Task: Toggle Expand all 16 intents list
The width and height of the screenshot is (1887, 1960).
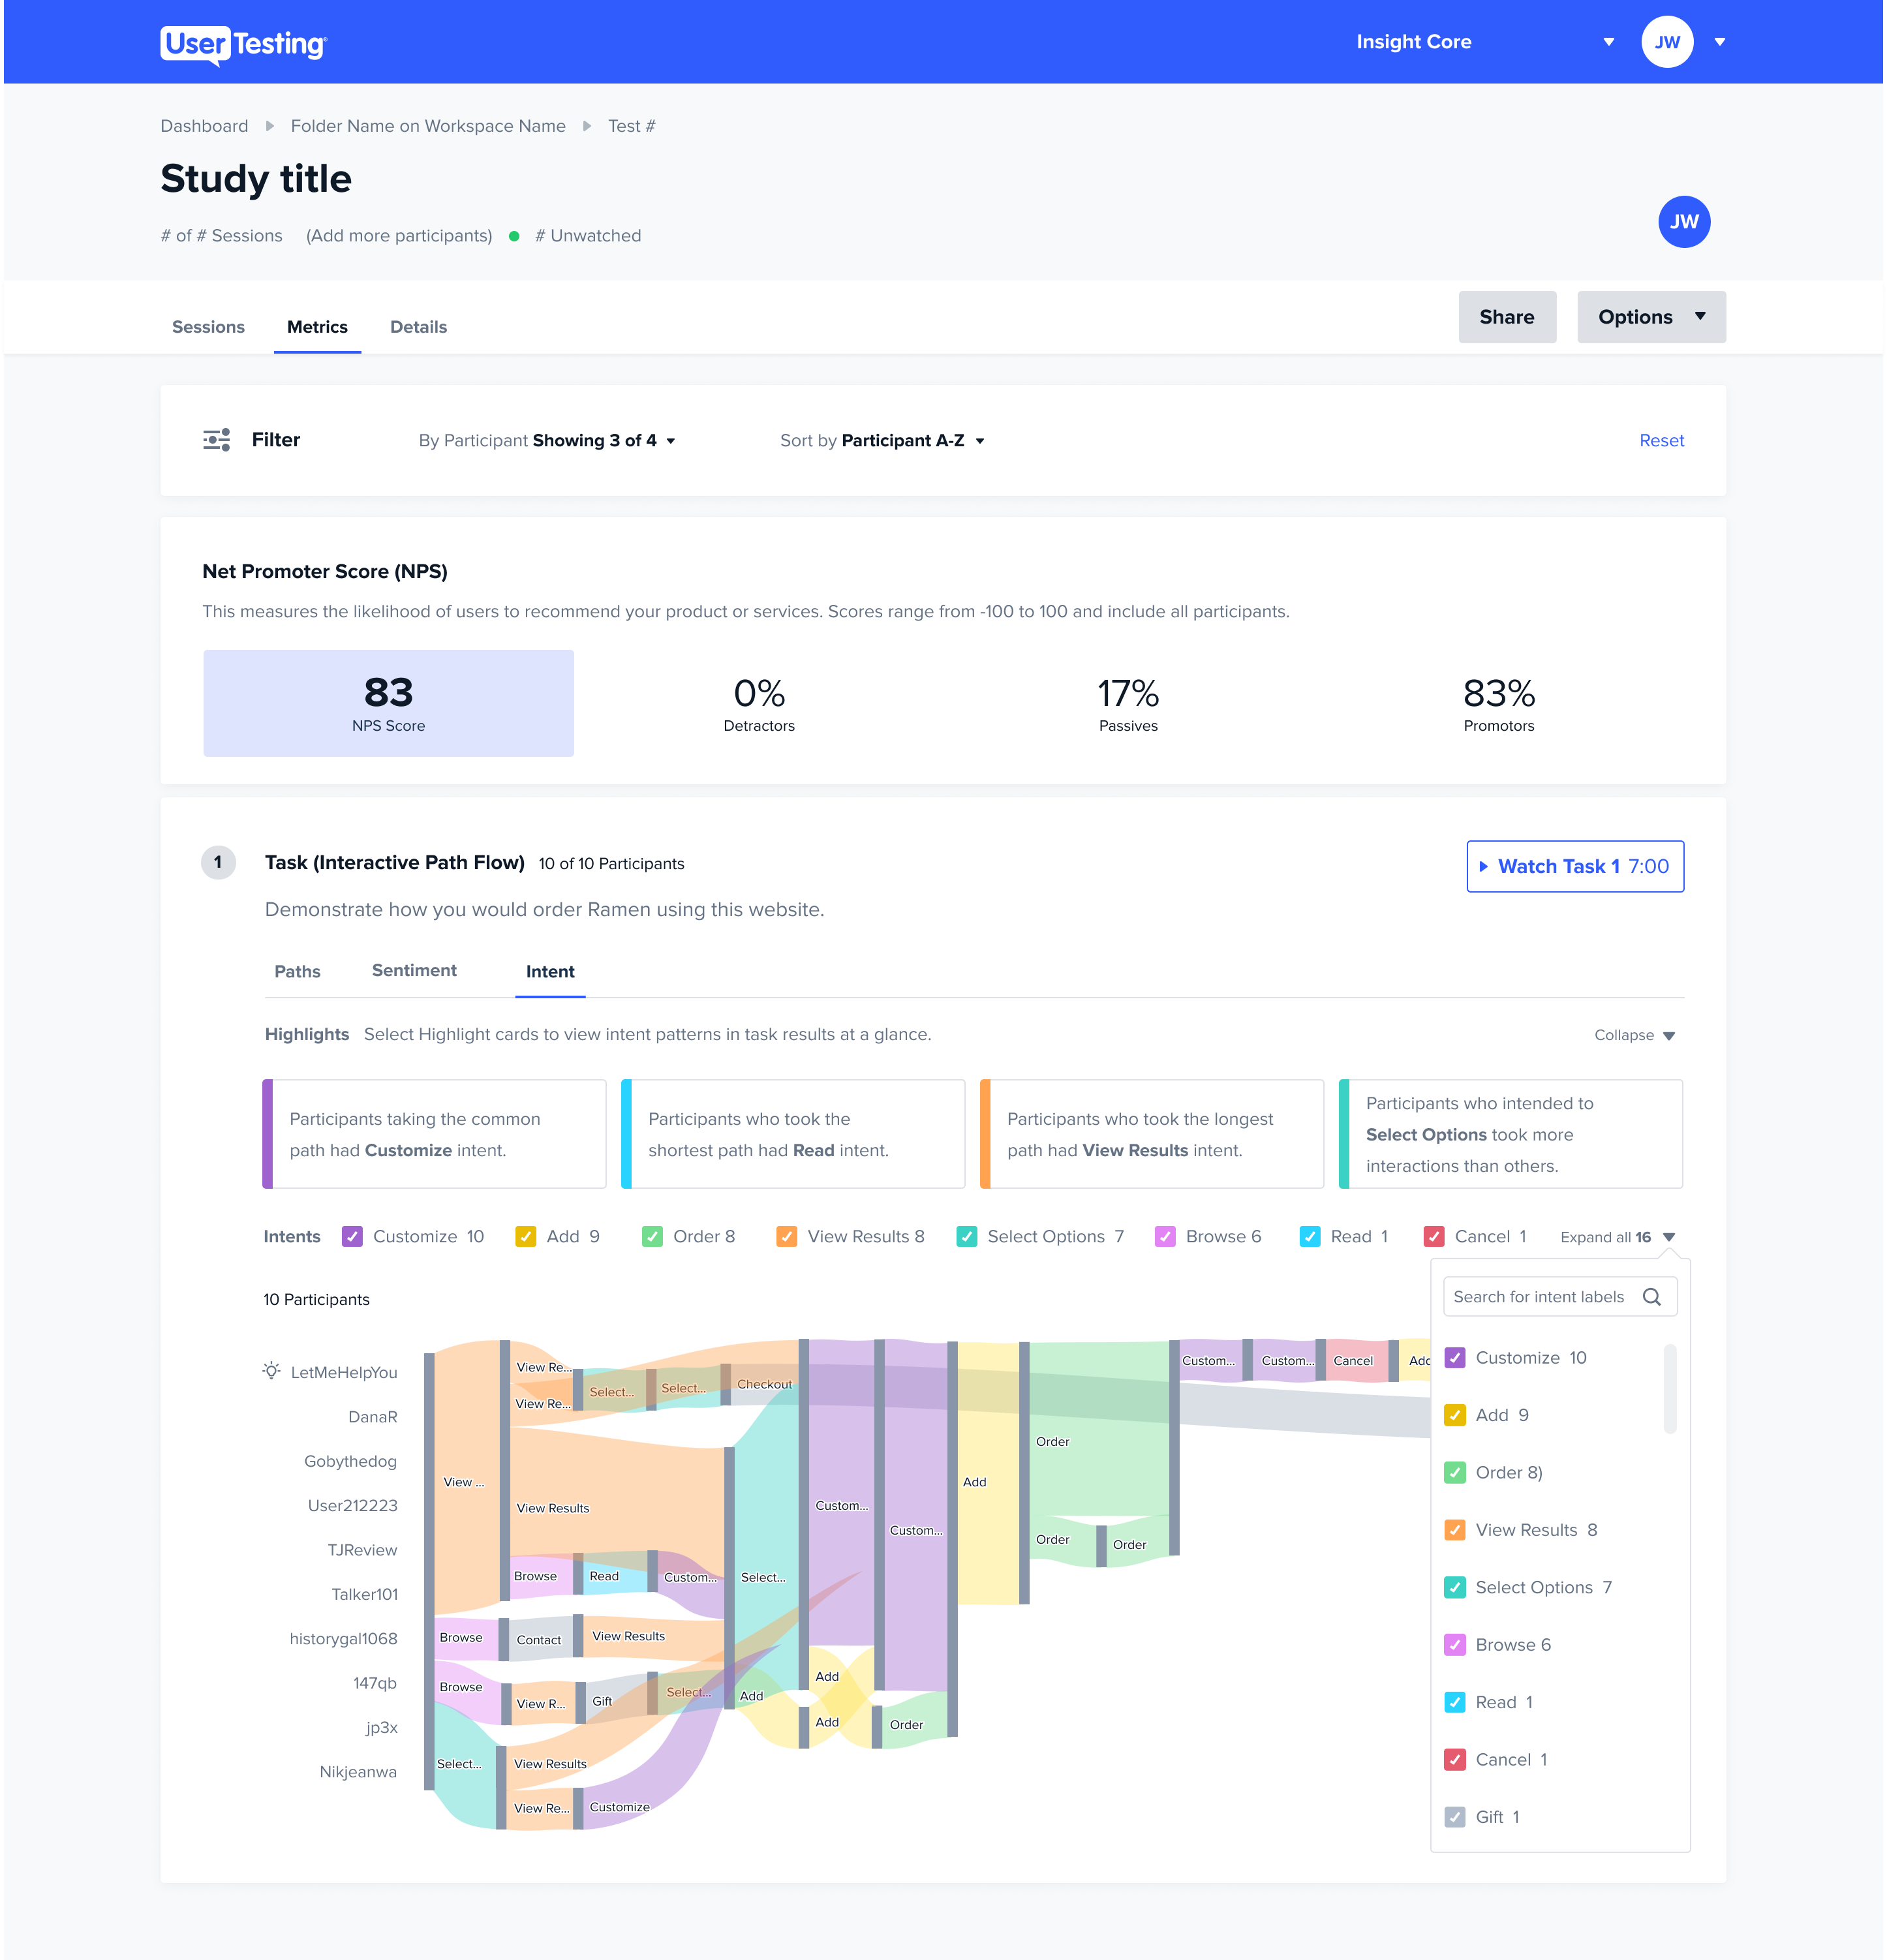Action: coord(1617,1238)
